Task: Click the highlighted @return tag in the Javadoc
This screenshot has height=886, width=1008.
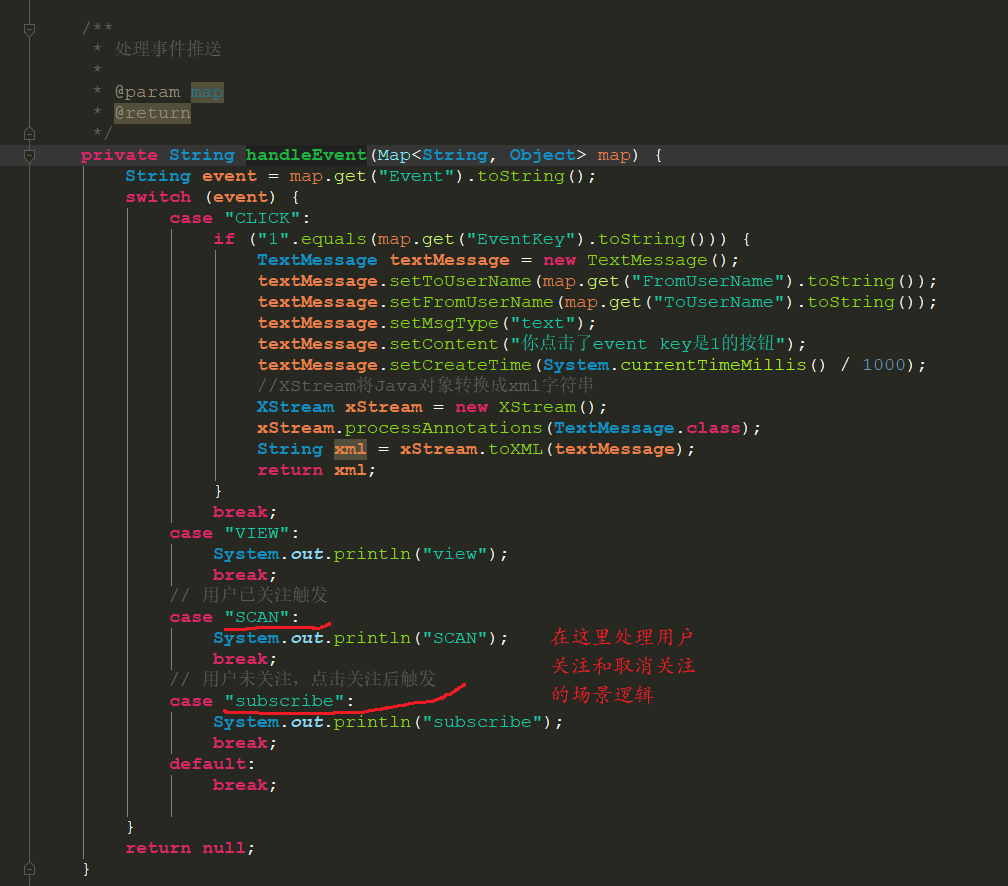Action: 152,113
